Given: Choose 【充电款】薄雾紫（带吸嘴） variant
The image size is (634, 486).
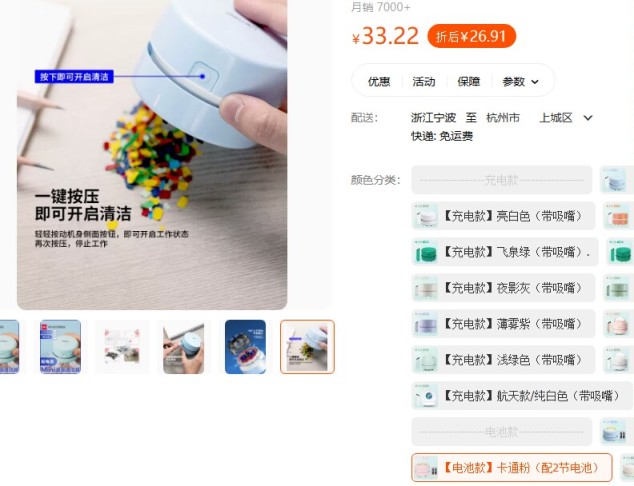Looking at the screenshot, I should [503, 324].
